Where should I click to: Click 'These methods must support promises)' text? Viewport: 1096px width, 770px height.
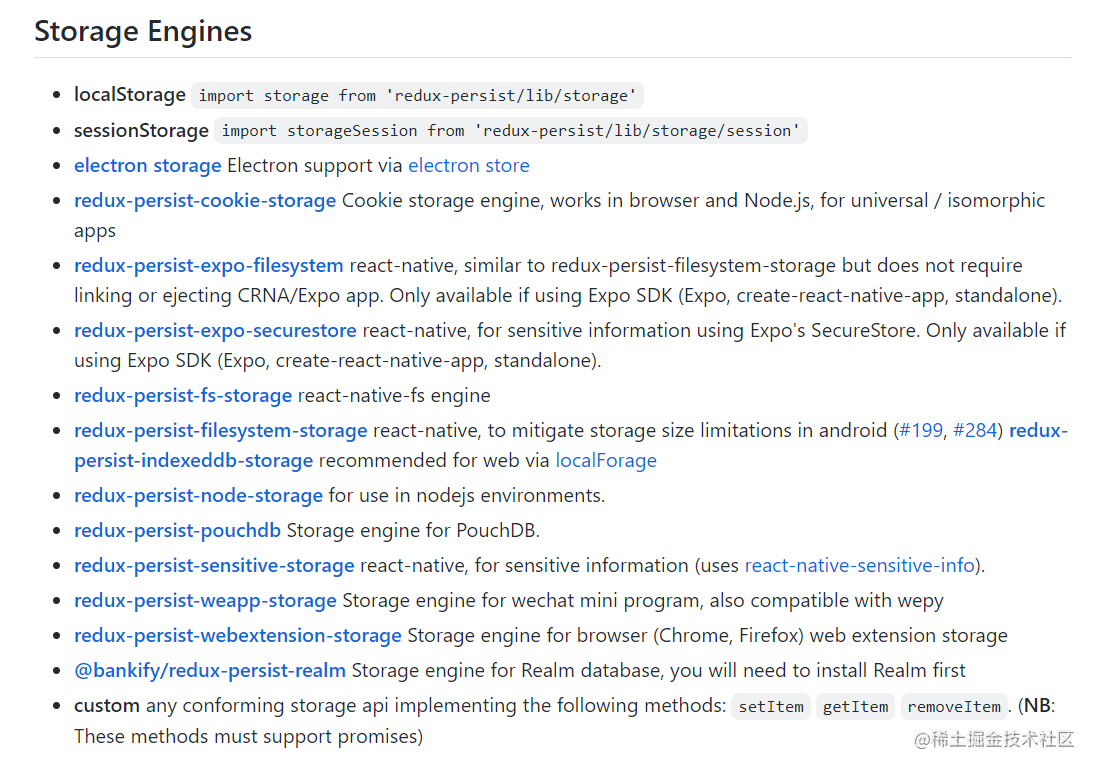click(249, 736)
